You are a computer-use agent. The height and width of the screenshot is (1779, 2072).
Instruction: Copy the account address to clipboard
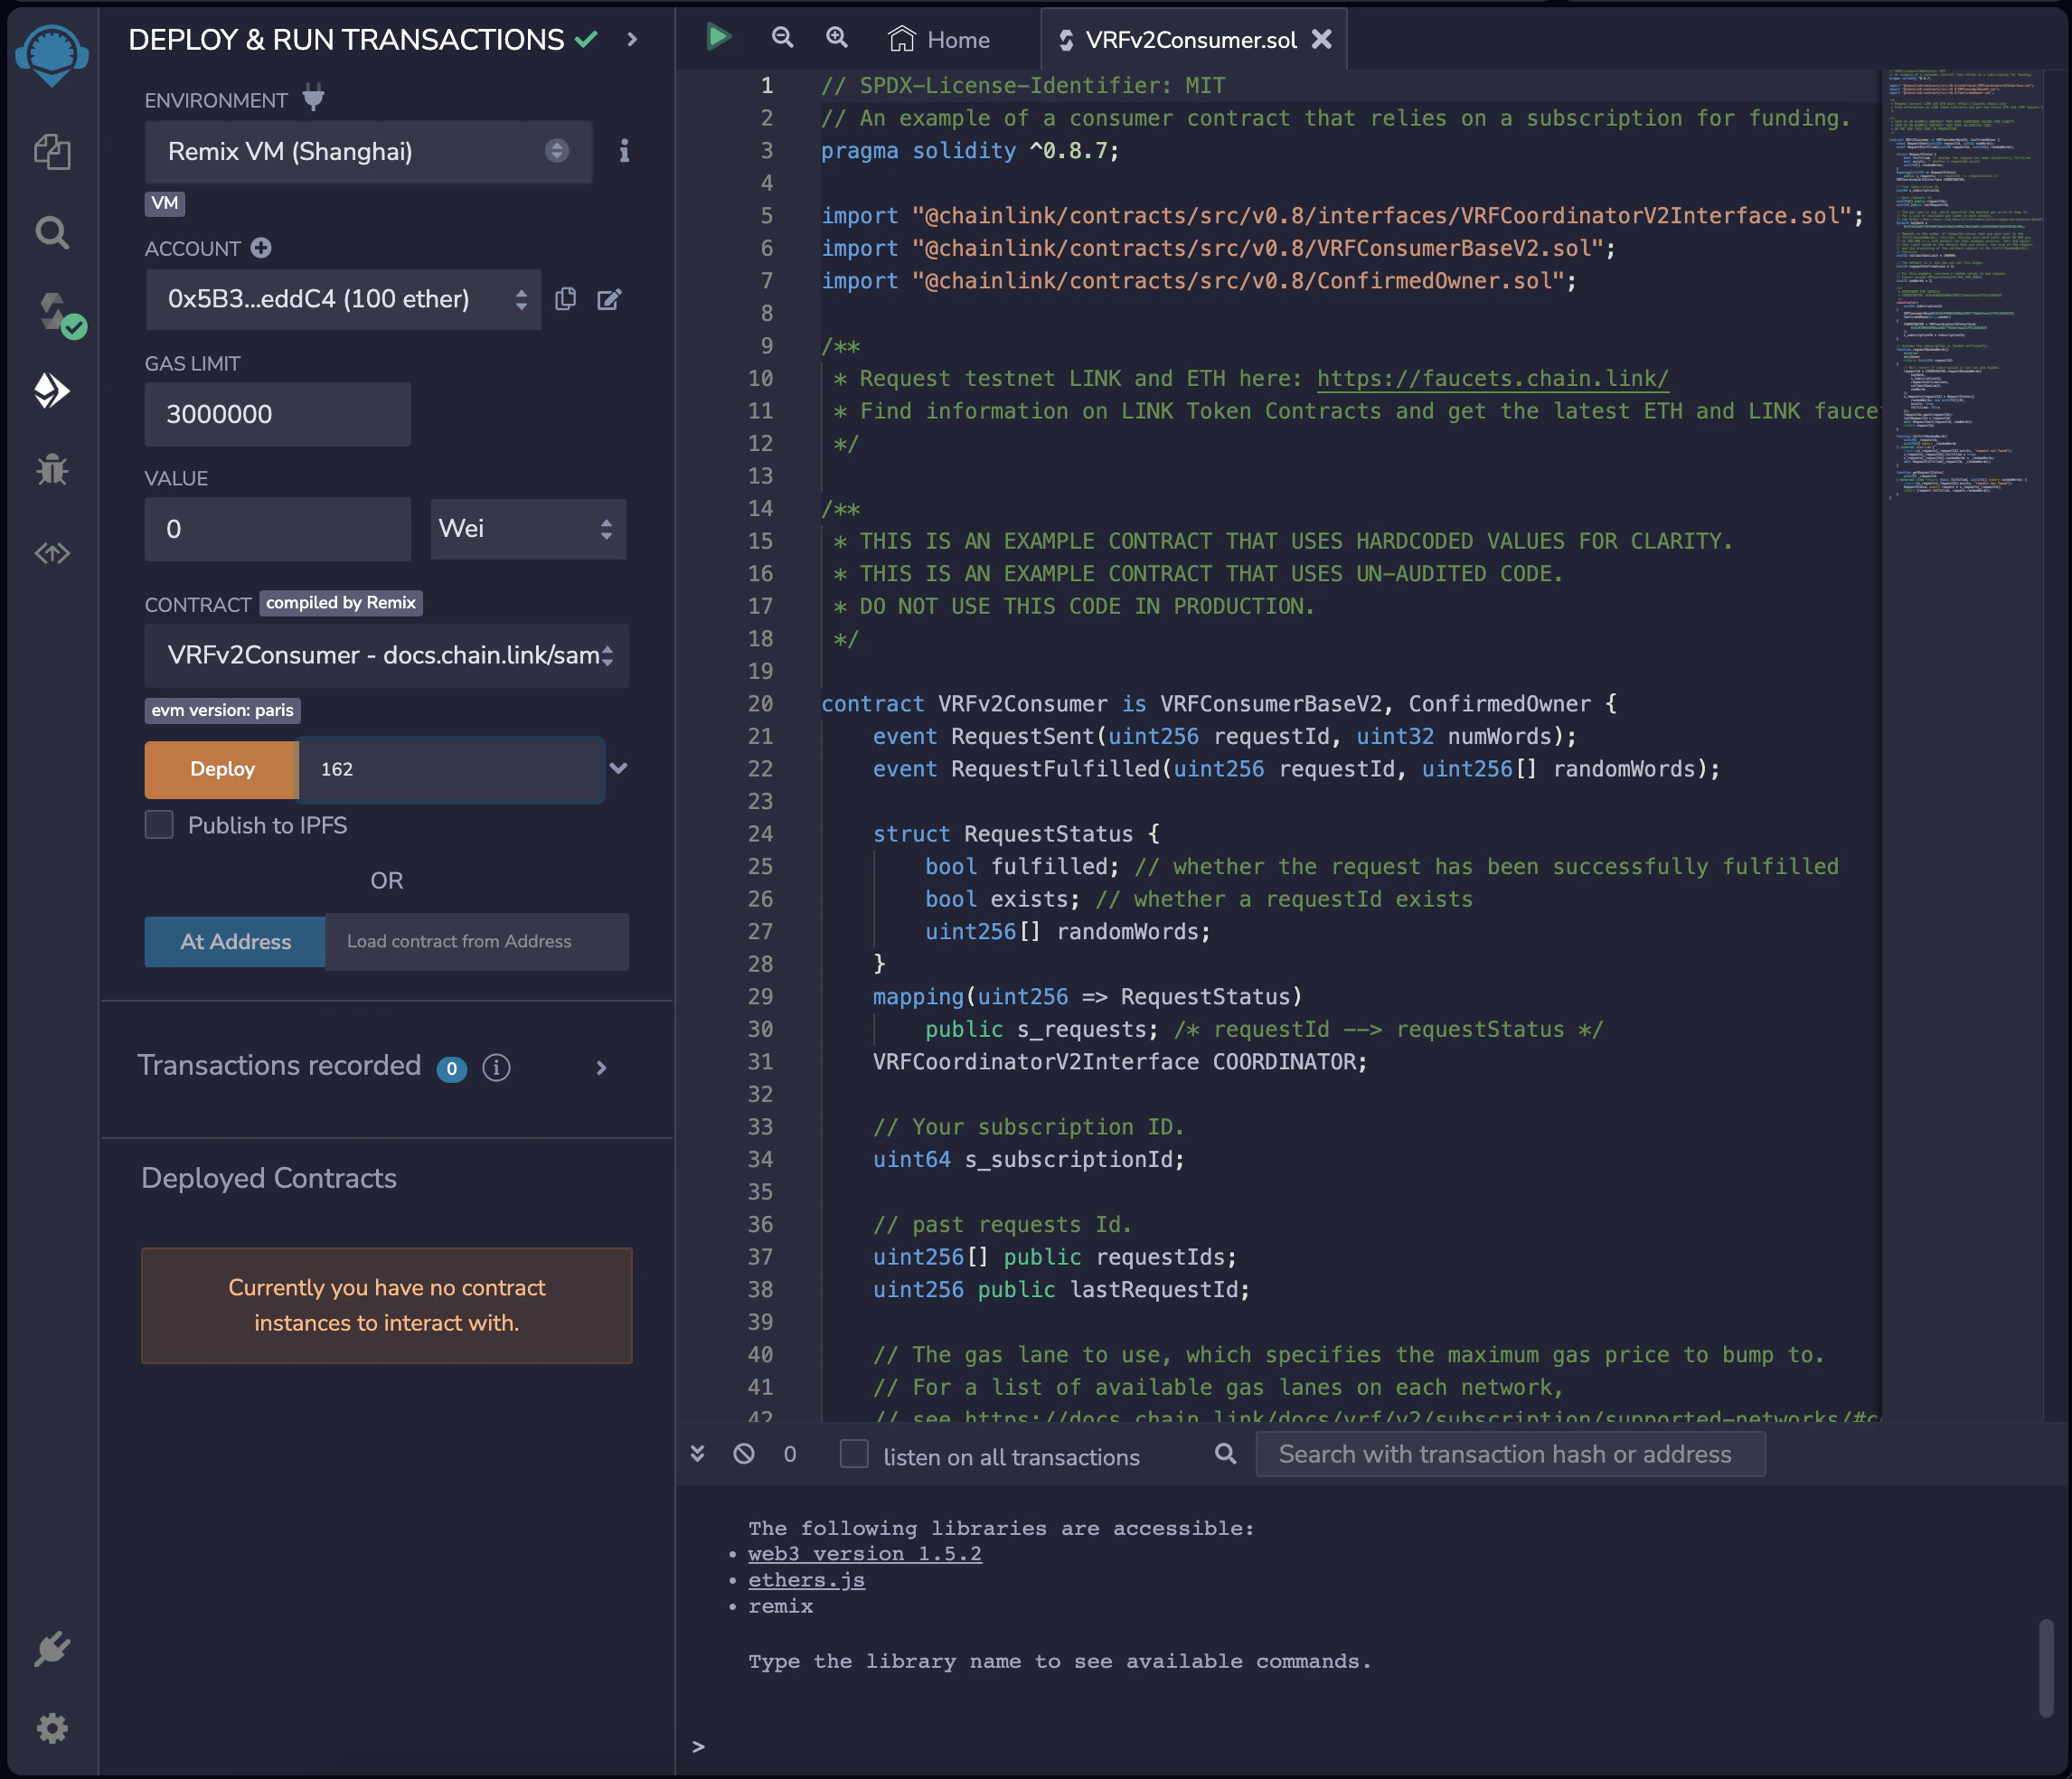pyautogui.click(x=566, y=299)
